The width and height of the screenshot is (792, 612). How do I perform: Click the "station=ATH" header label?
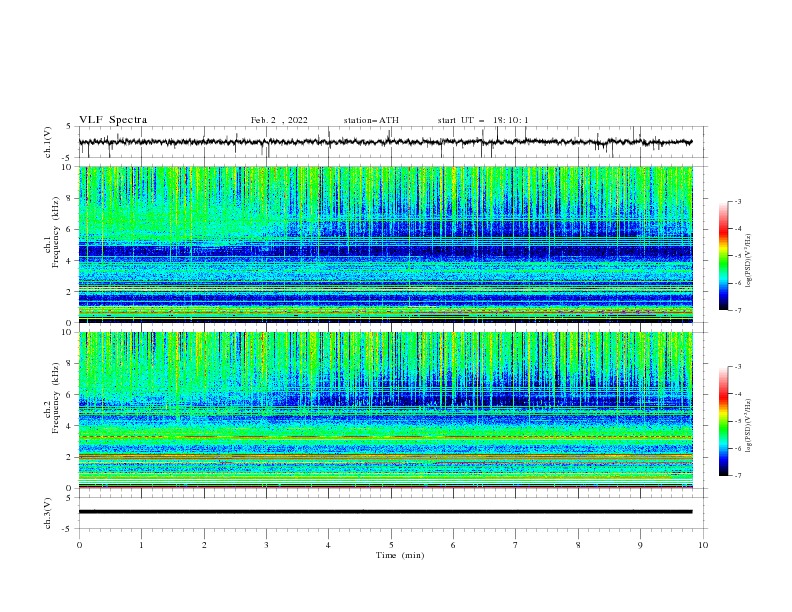tap(371, 120)
